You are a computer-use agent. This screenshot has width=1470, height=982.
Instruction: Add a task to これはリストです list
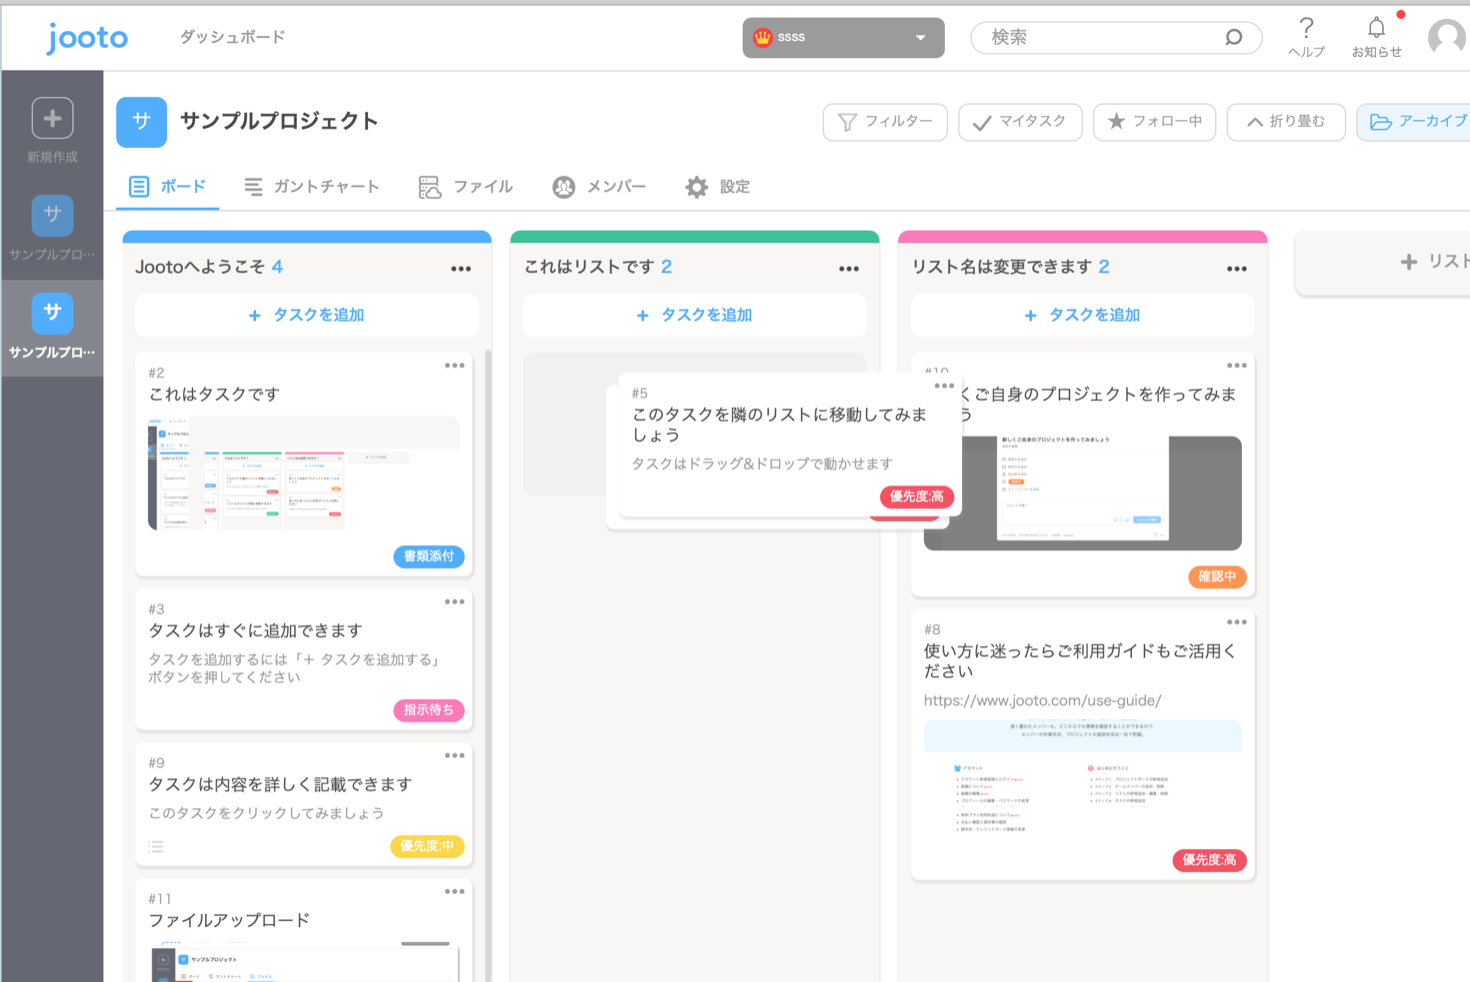pyautogui.click(x=694, y=315)
